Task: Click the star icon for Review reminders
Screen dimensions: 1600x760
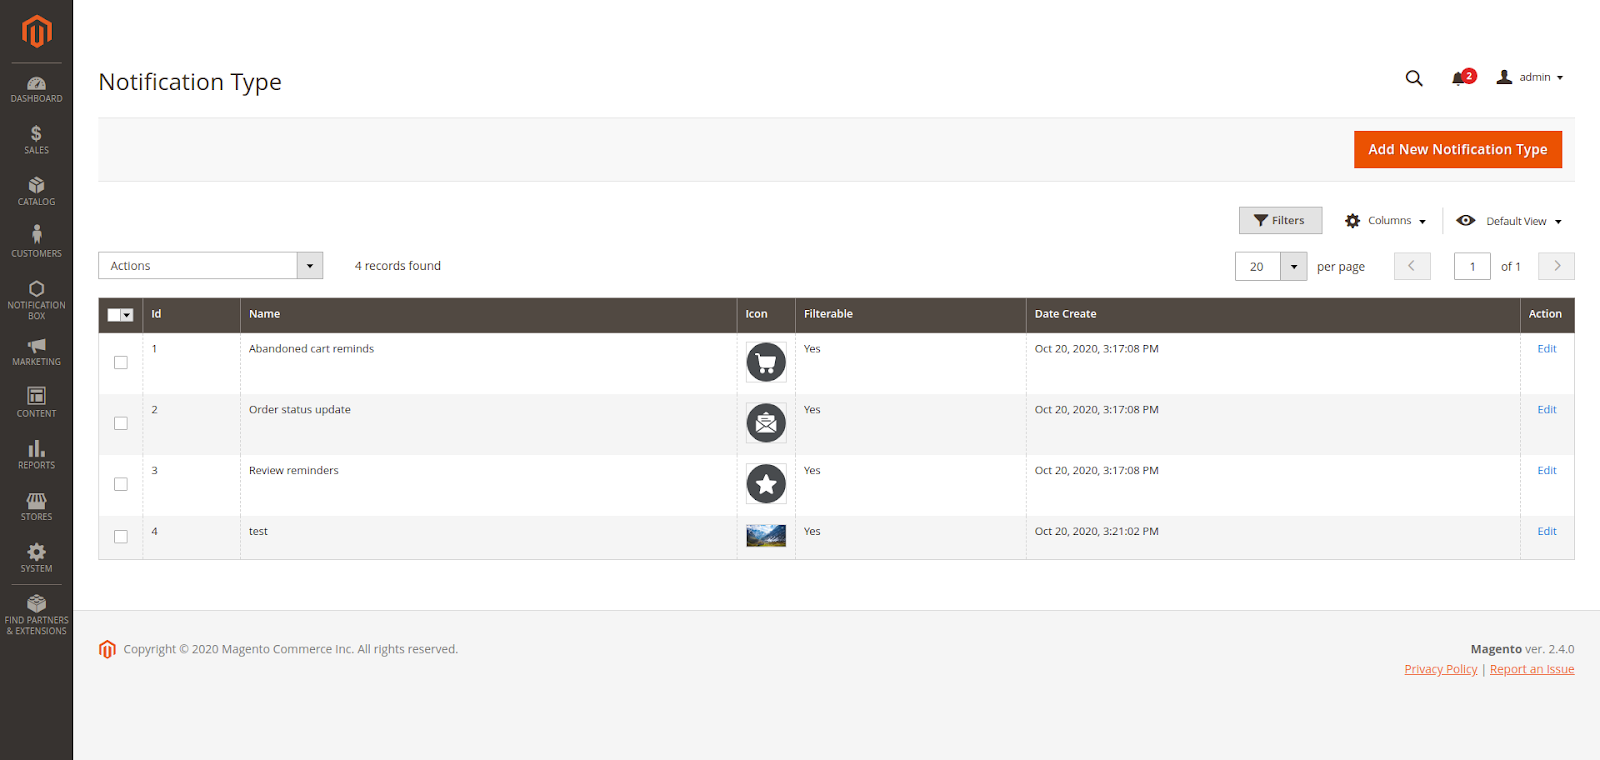Action: pyautogui.click(x=766, y=484)
